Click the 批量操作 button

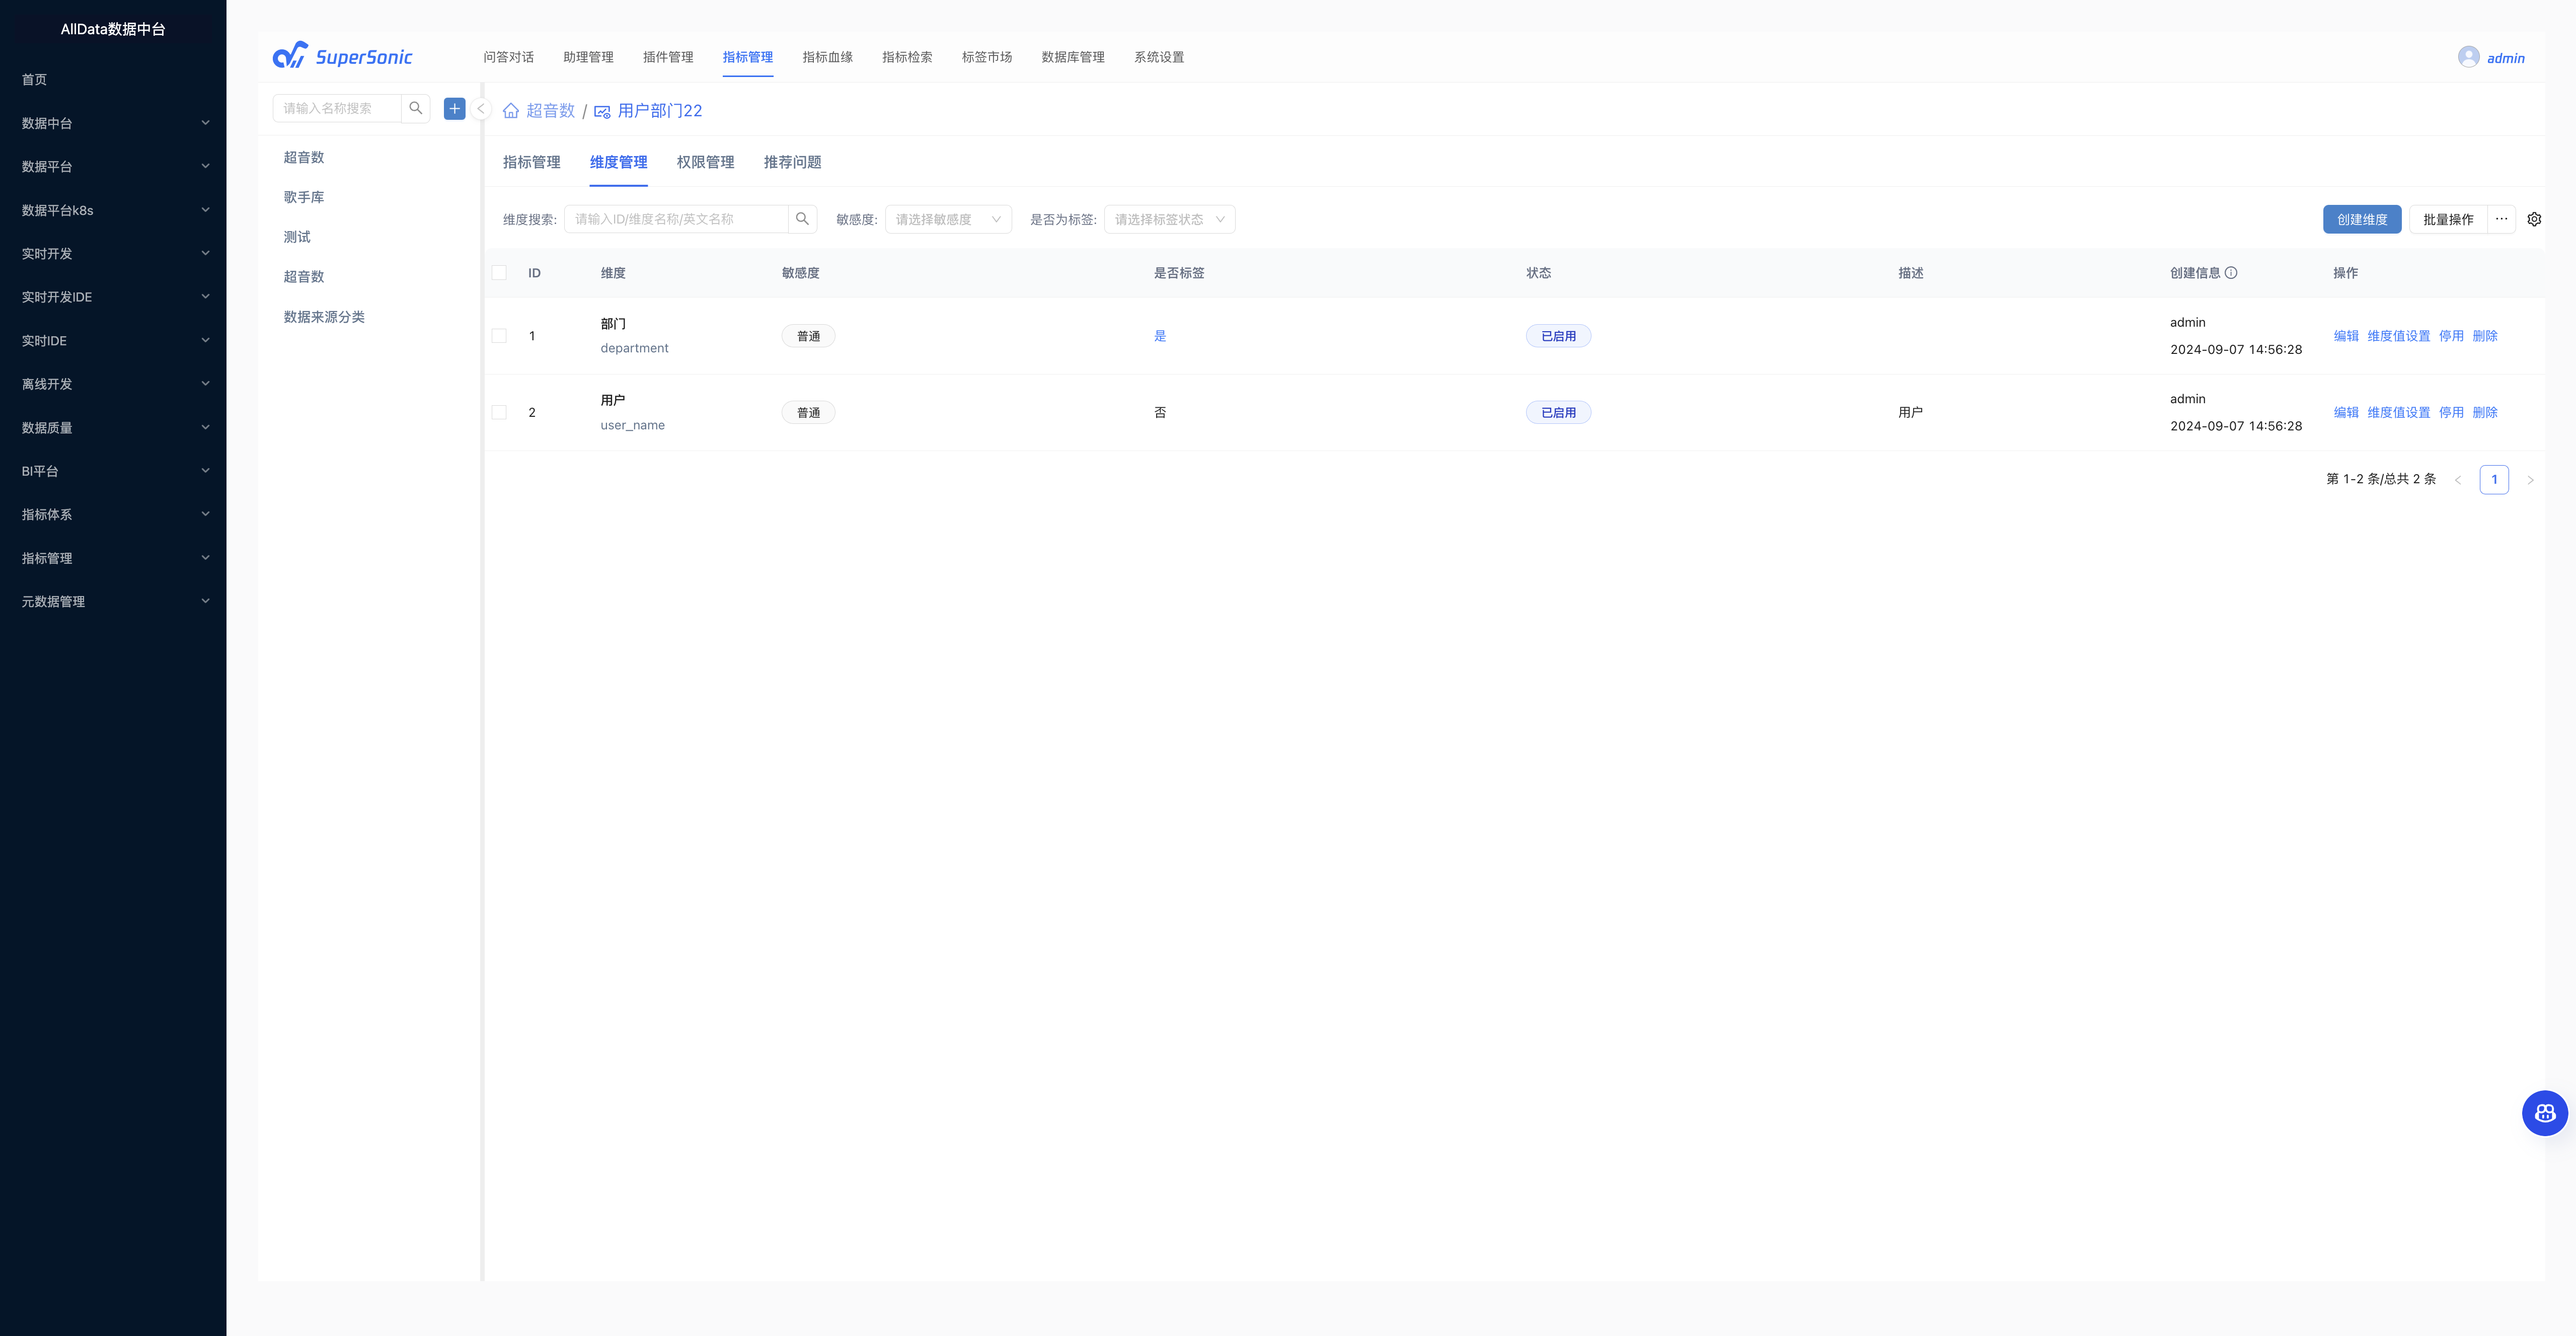[x=2448, y=219]
